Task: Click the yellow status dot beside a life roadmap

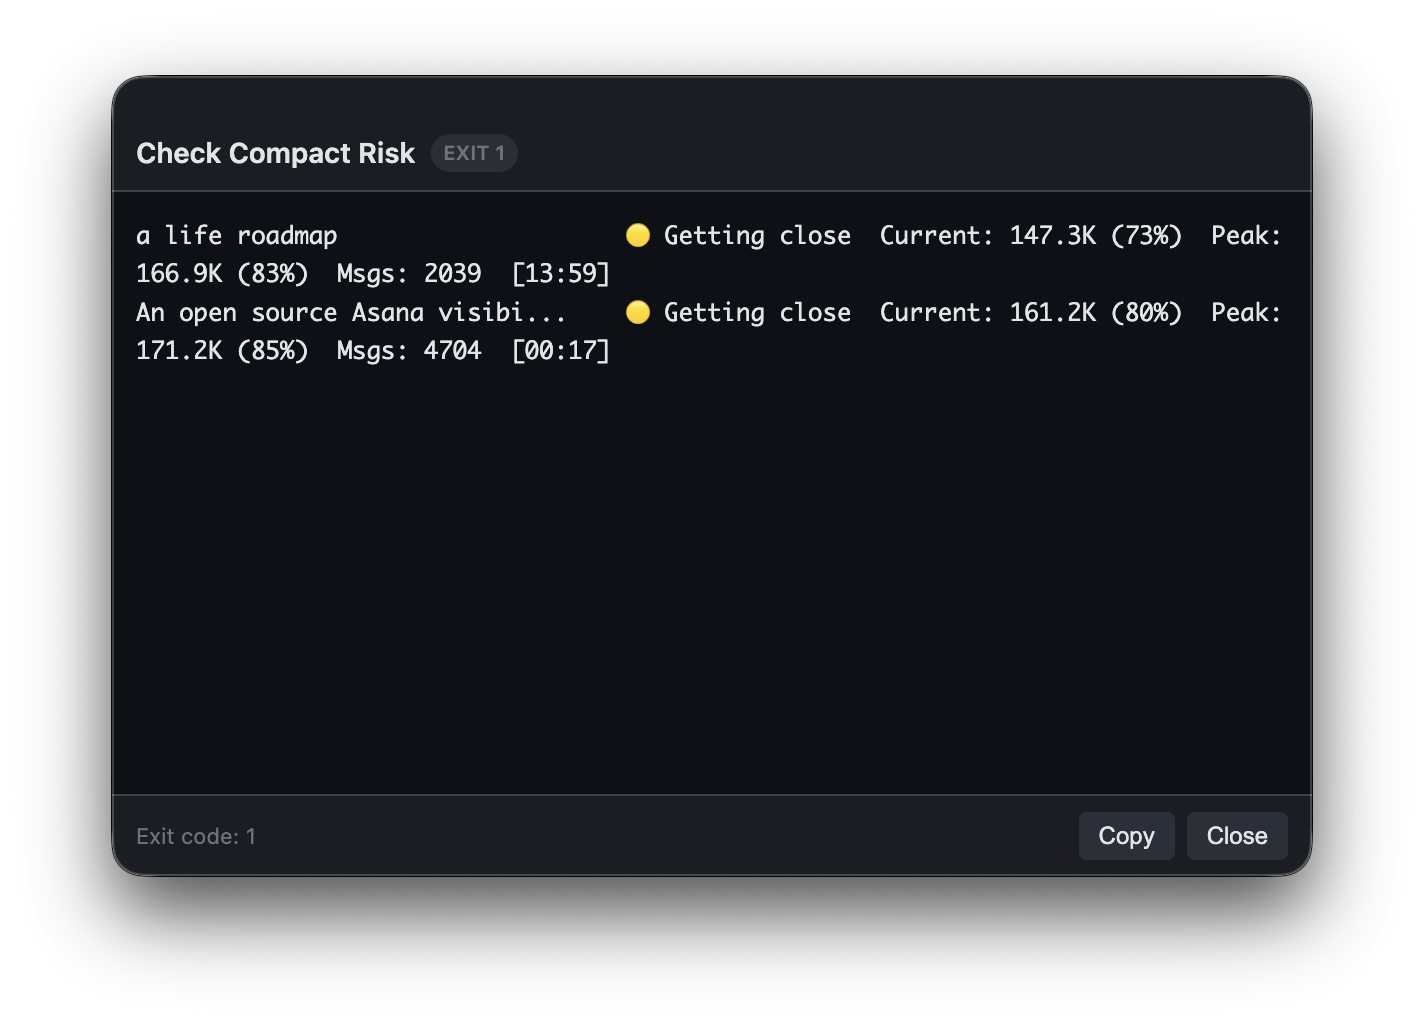Action: point(638,234)
